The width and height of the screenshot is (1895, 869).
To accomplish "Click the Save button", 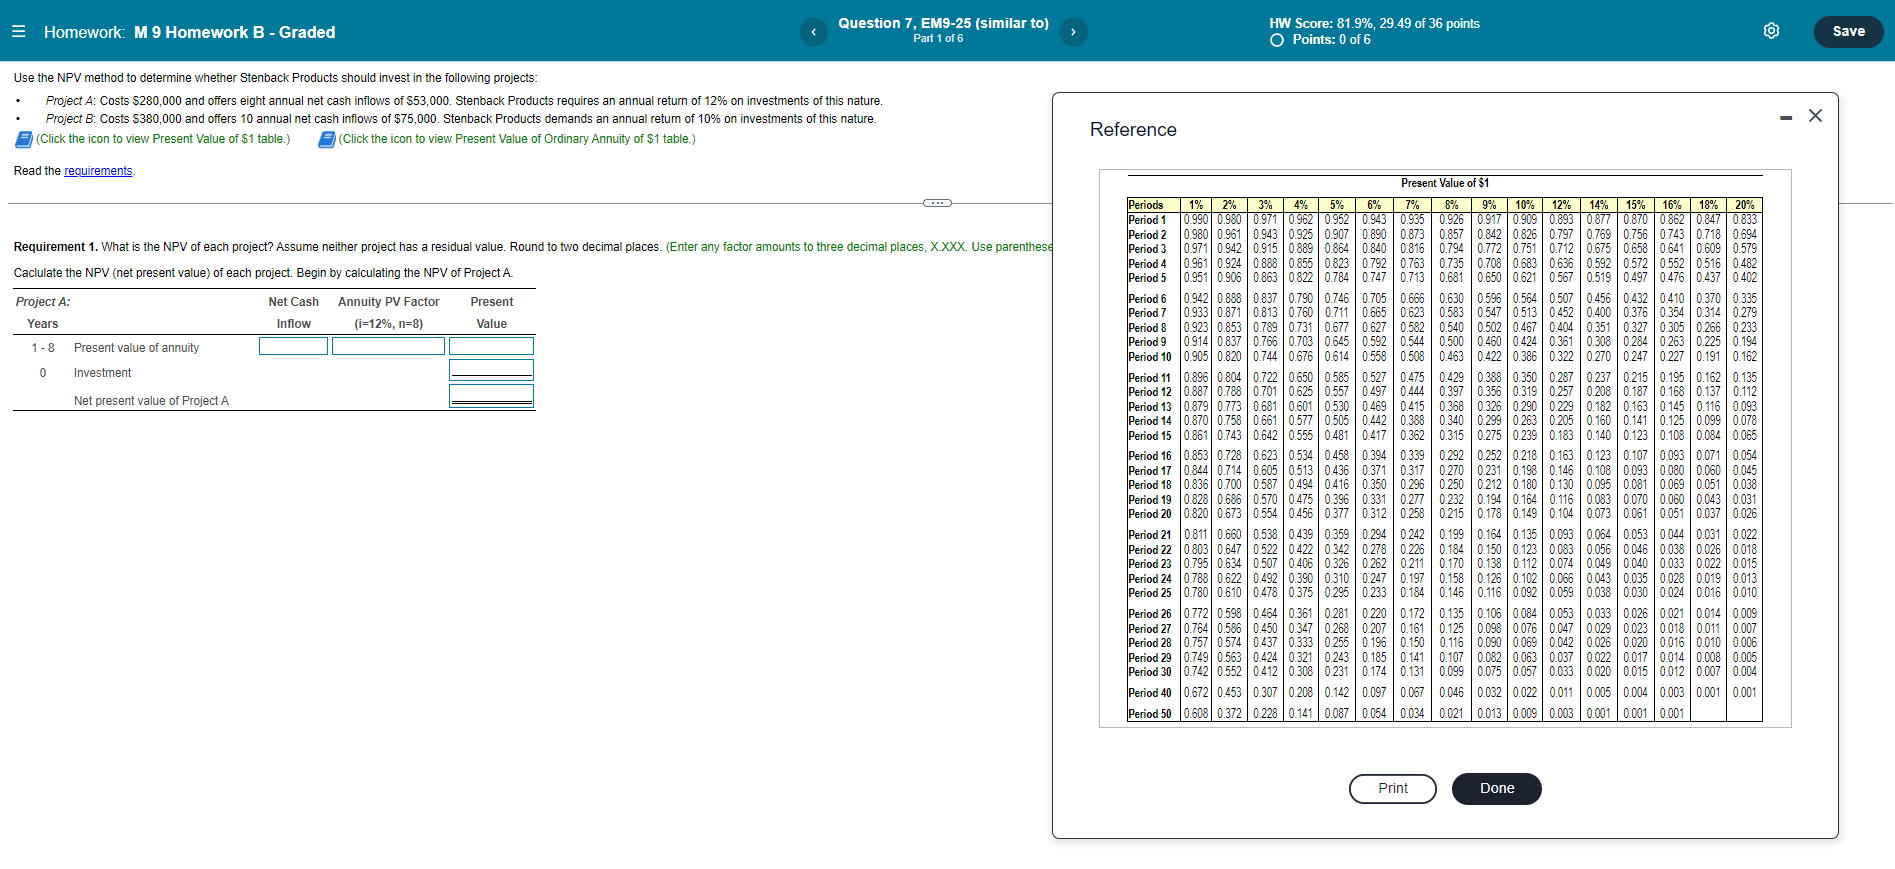I will (x=1848, y=31).
